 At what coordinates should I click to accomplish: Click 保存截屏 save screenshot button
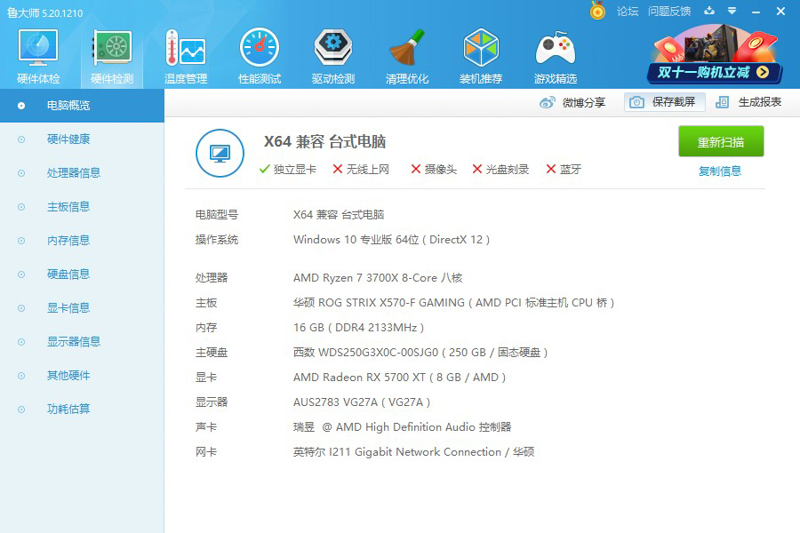pos(664,102)
